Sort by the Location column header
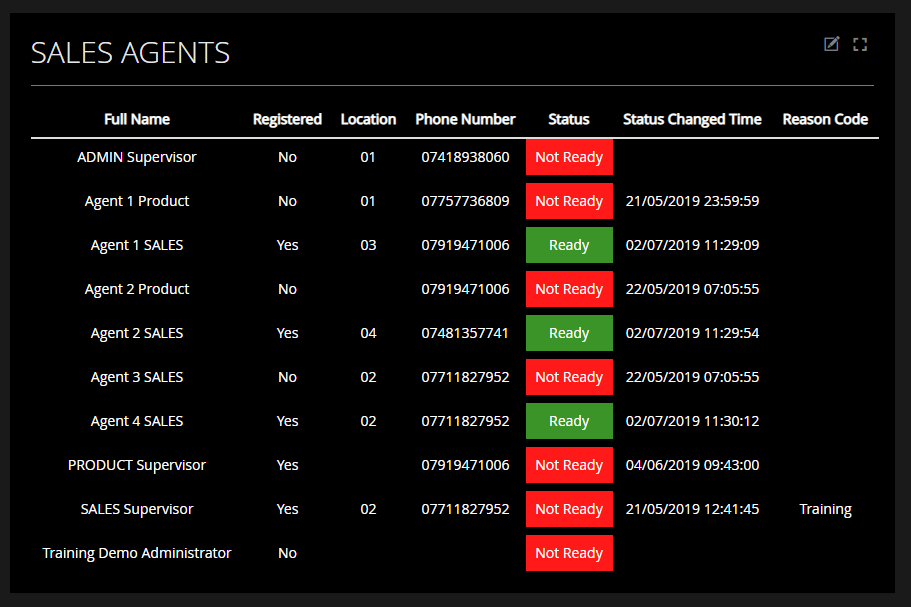Viewport: 911px width, 607px height. (368, 119)
